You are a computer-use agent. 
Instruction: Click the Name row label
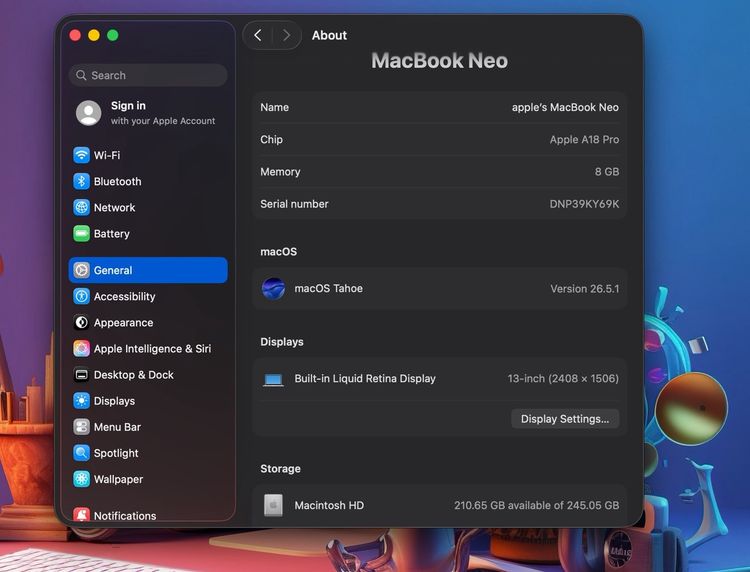pyautogui.click(x=275, y=107)
